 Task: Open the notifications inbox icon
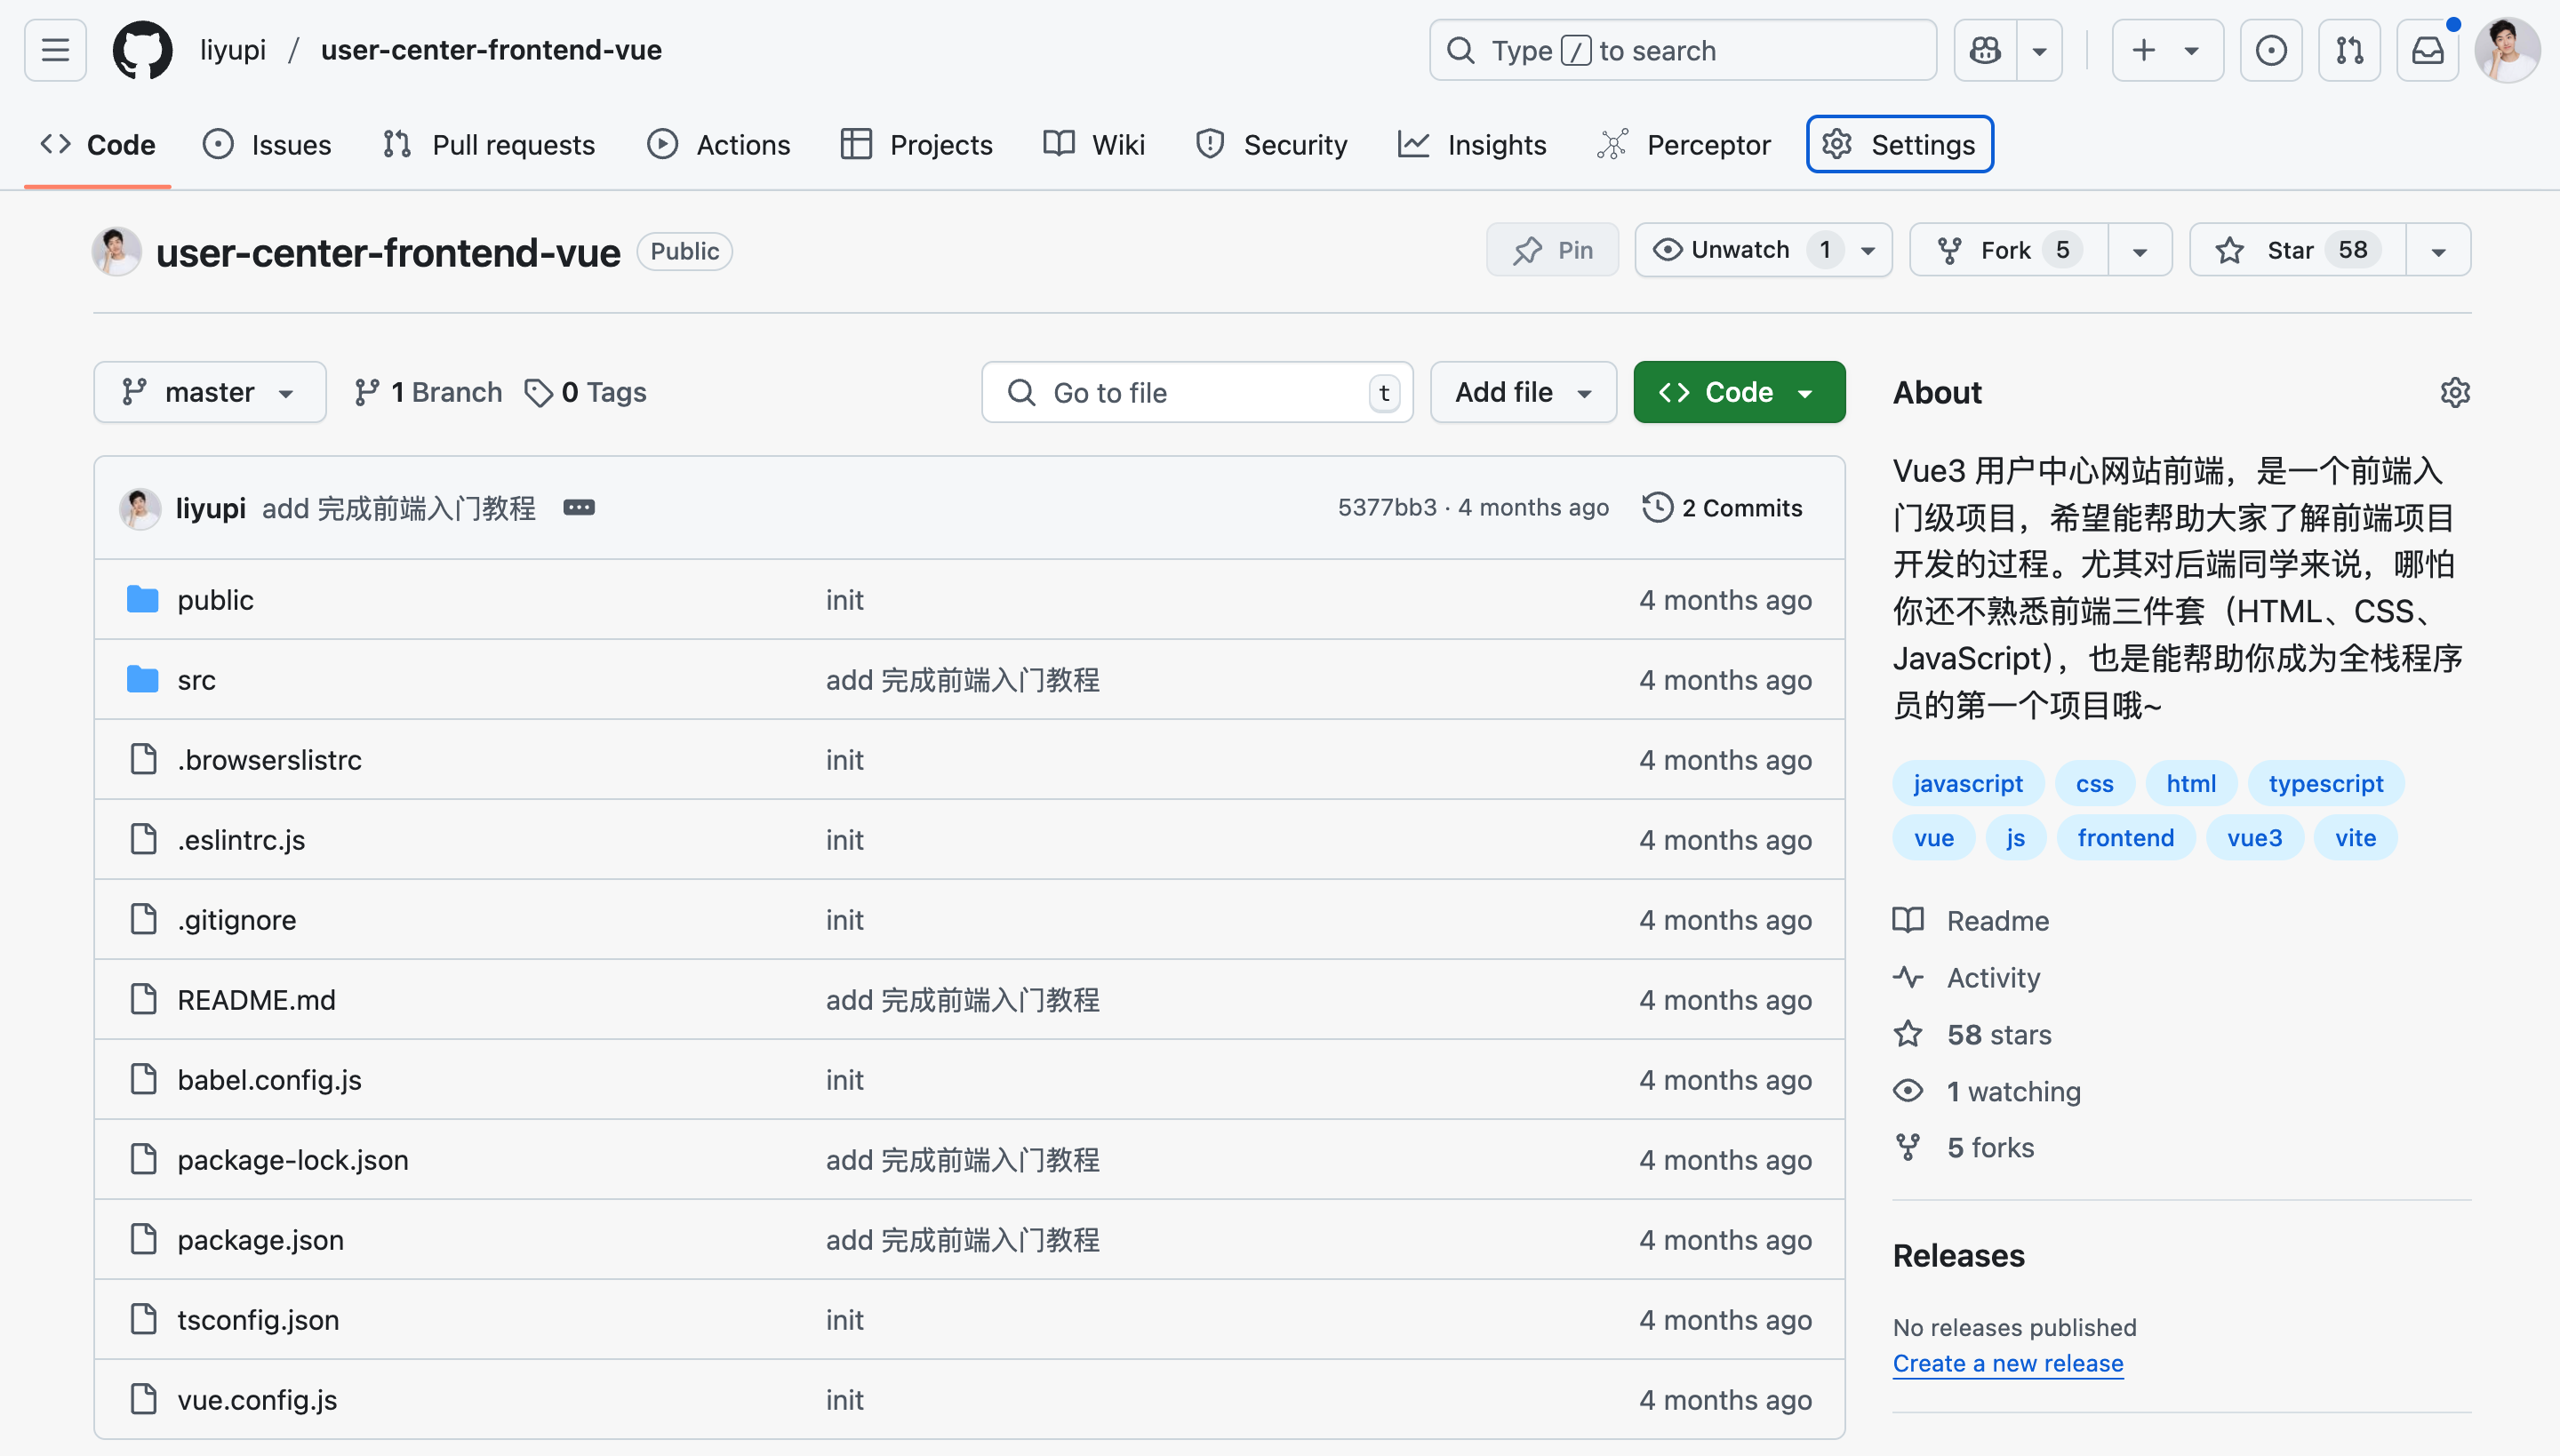[x=2427, y=50]
